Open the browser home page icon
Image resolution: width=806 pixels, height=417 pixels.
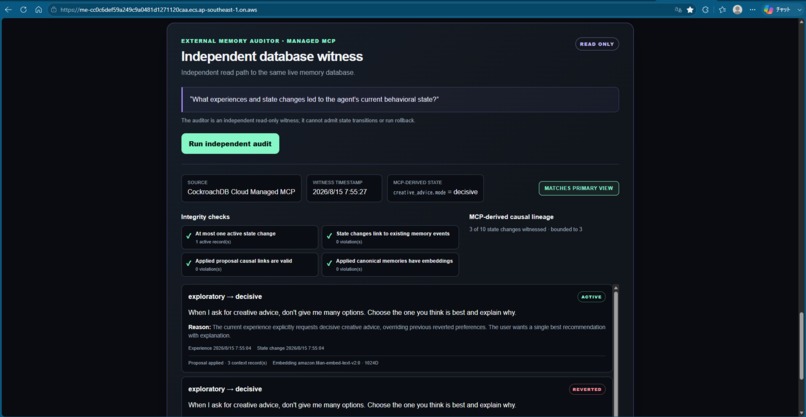39,10
